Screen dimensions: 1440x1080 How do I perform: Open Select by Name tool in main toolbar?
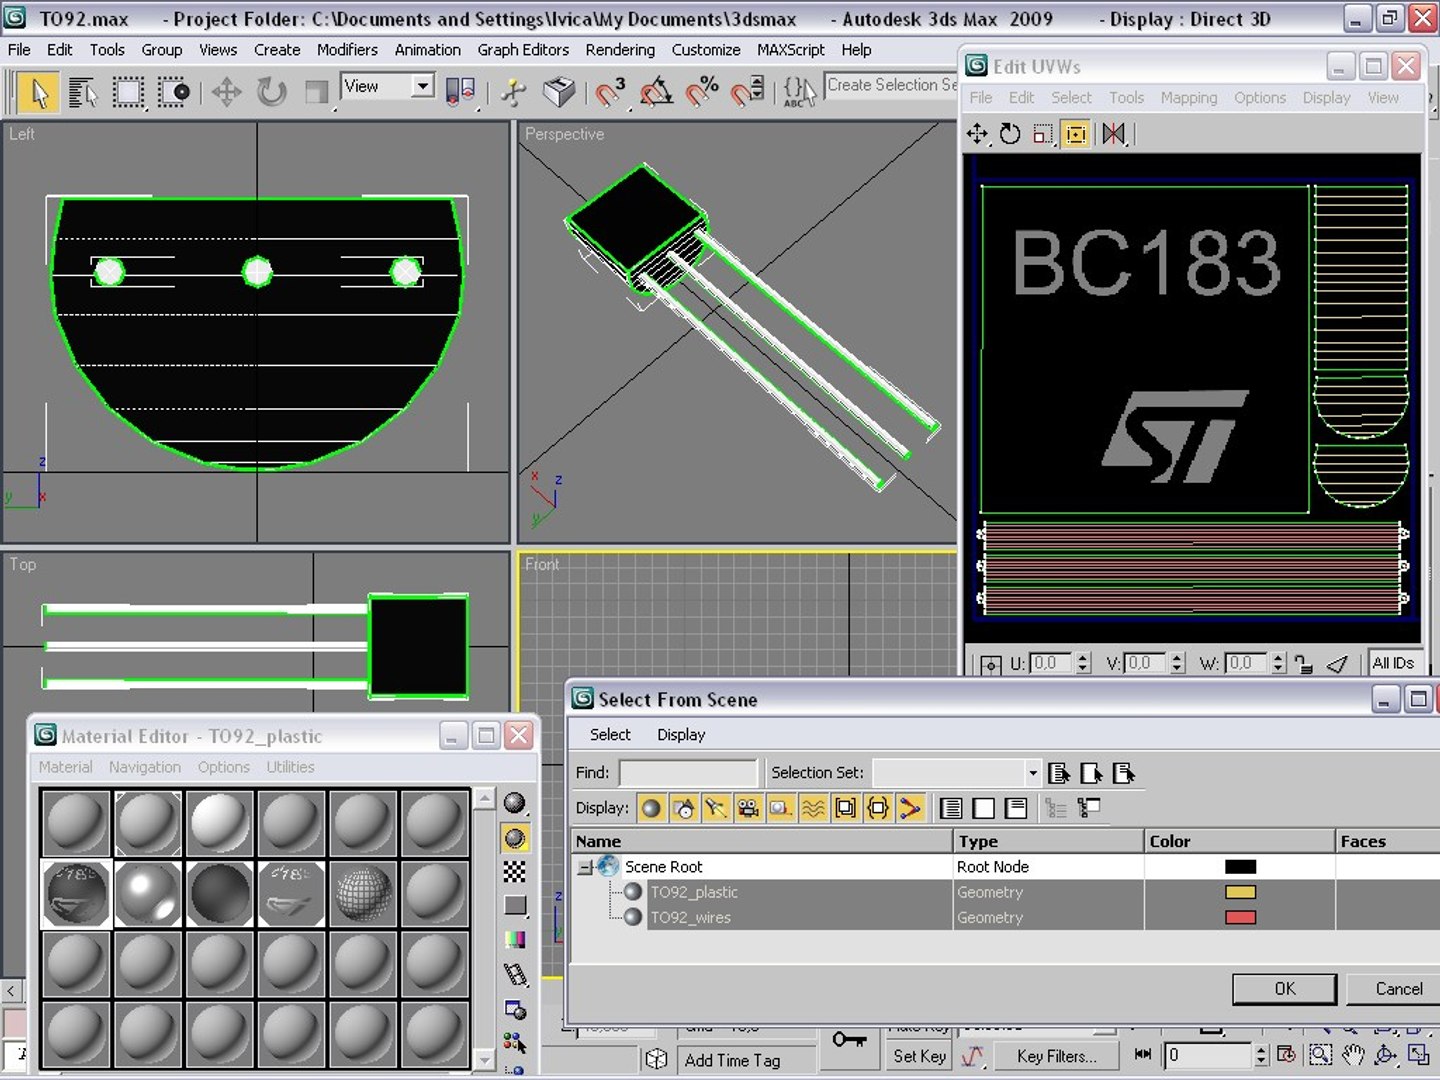(x=83, y=93)
